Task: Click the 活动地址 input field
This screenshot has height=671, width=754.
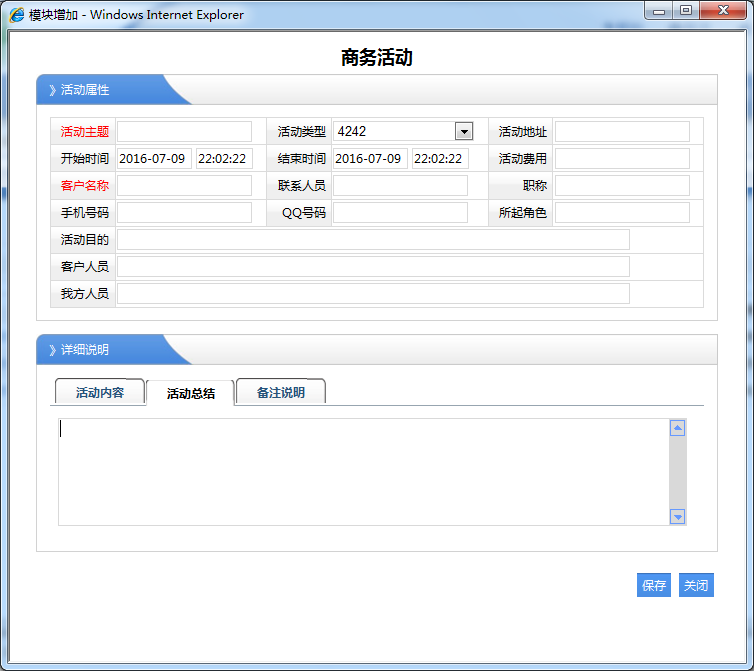Action: point(622,132)
